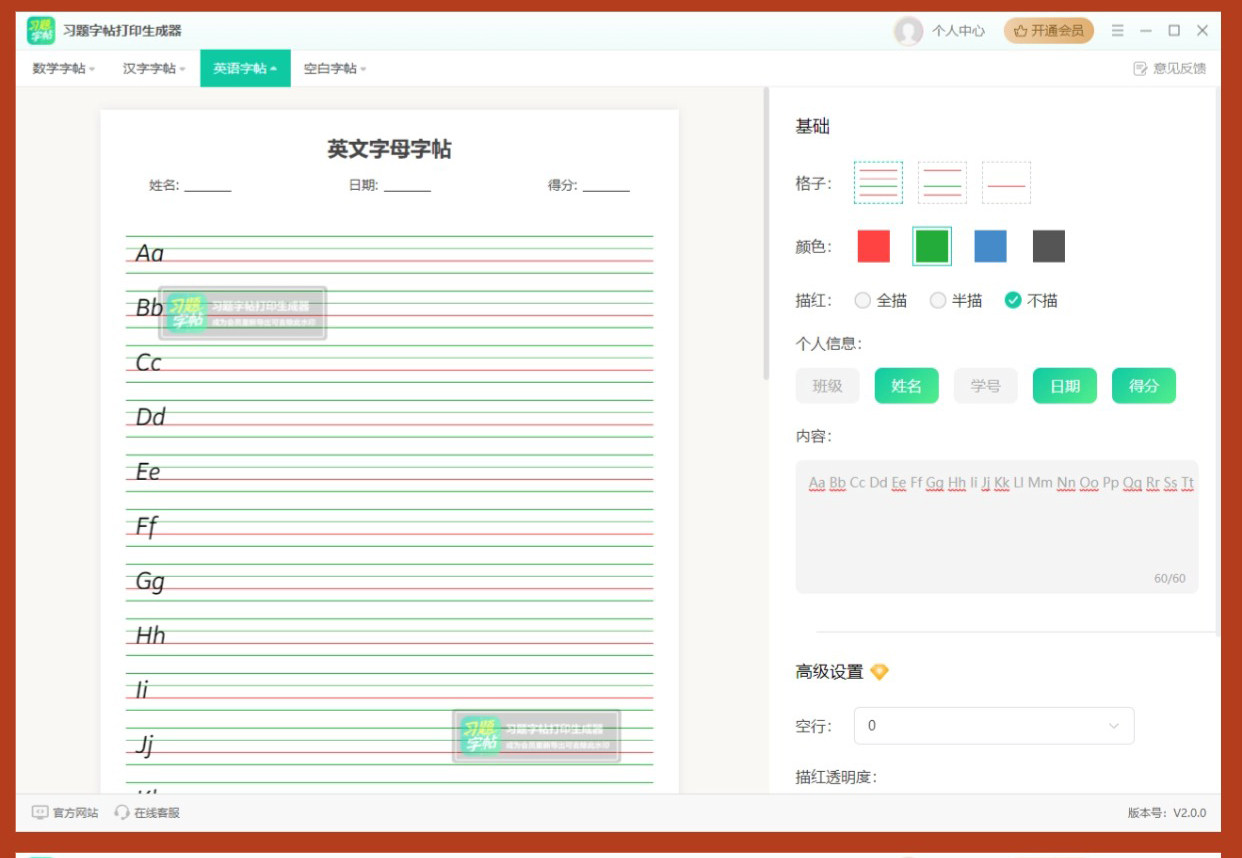
Task: Click thumbs-up icon on 开通会员
Action: click(x=1020, y=31)
